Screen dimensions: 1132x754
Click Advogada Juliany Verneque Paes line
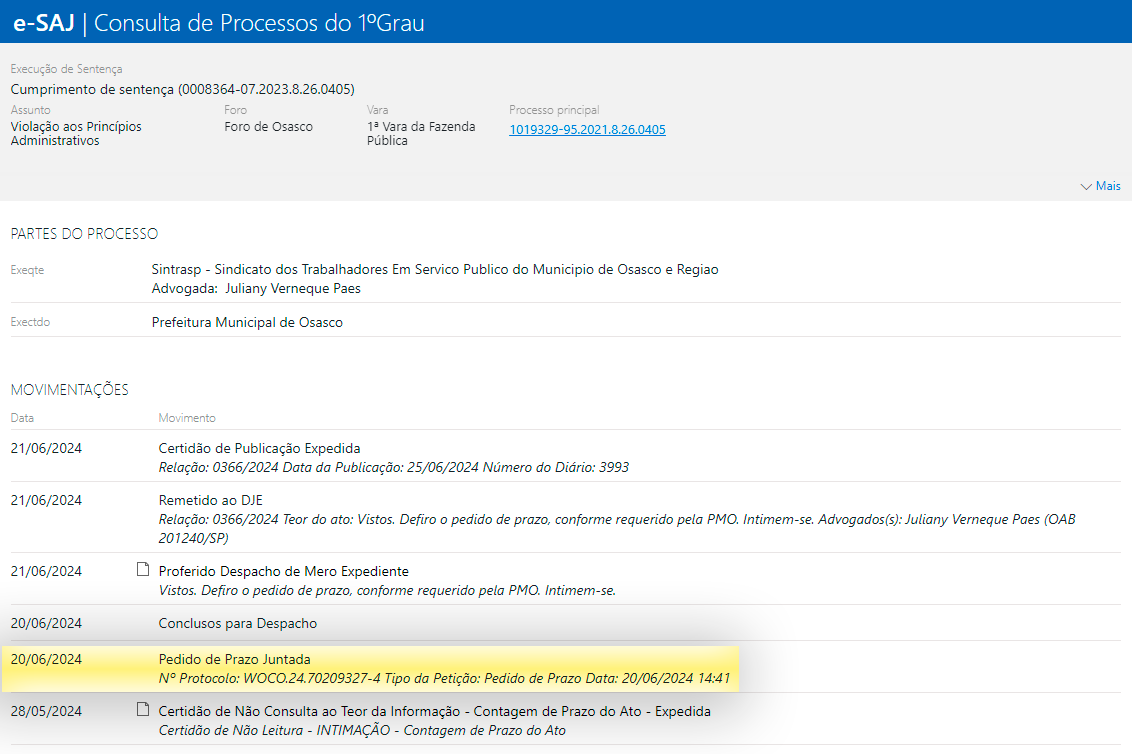256,289
